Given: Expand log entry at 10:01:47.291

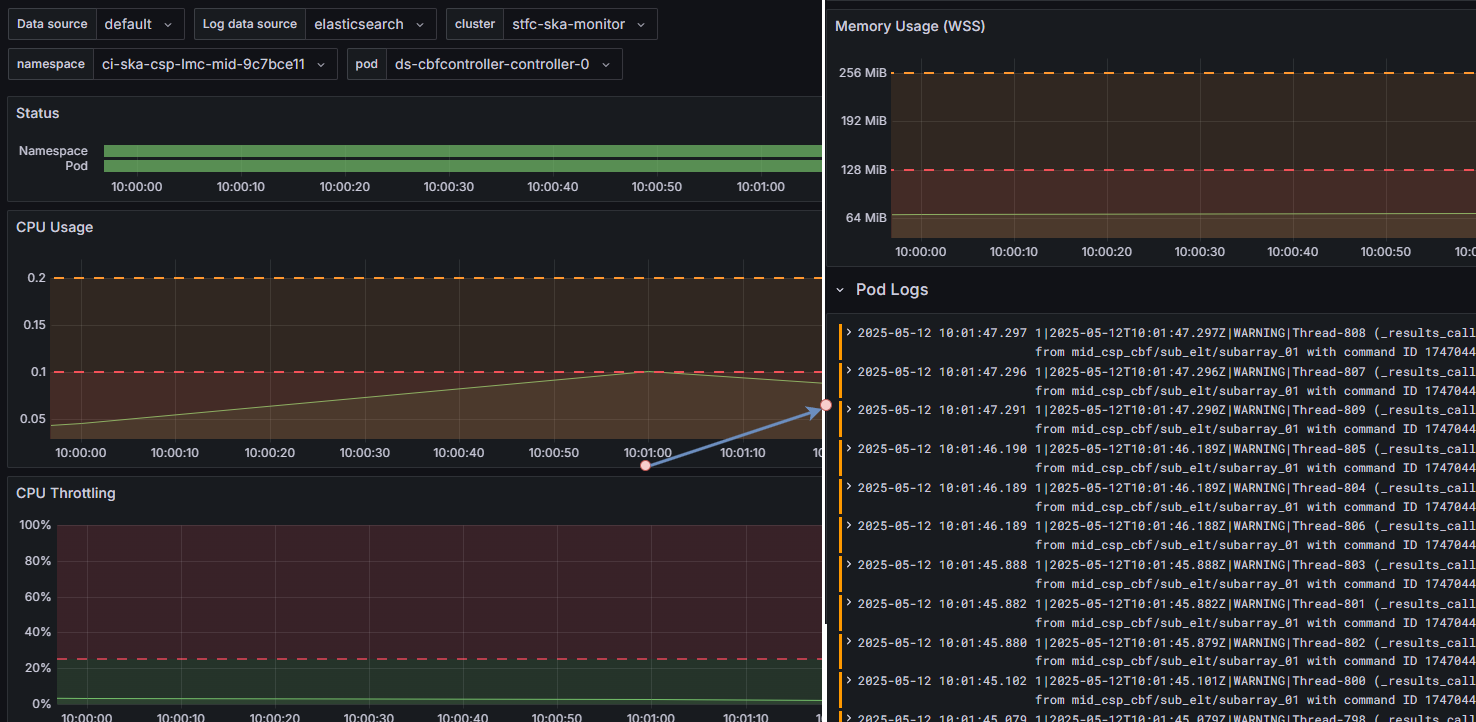Looking at the screenshot, I should [849, 410].
